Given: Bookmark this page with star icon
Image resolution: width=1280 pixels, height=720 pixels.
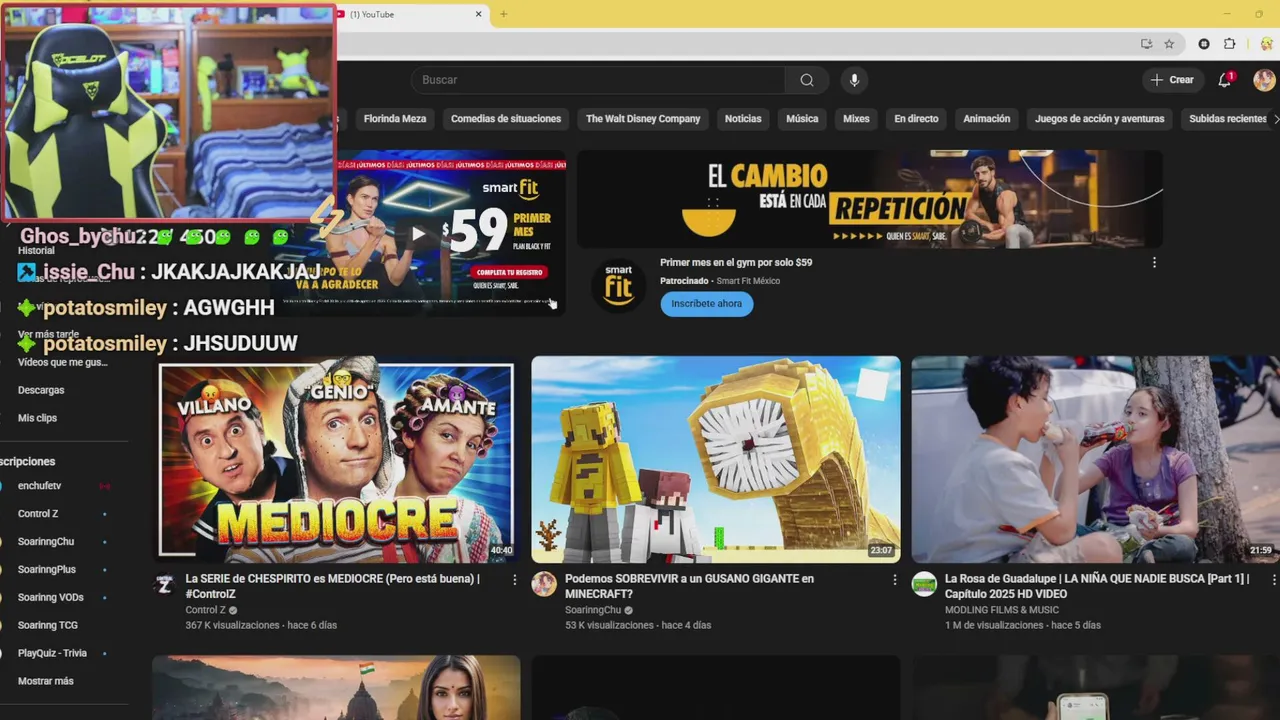Looking at the screenshot, I should click(x=1168, y=44).
